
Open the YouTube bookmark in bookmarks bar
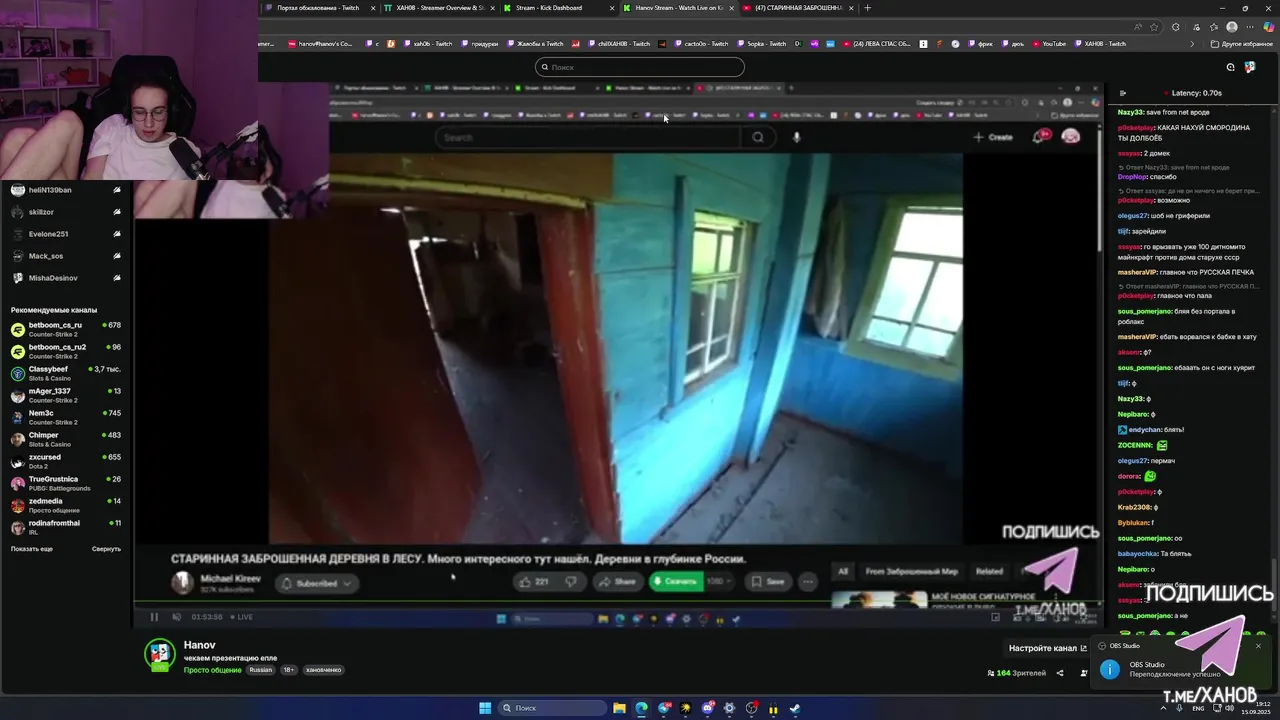[1048, 44]
